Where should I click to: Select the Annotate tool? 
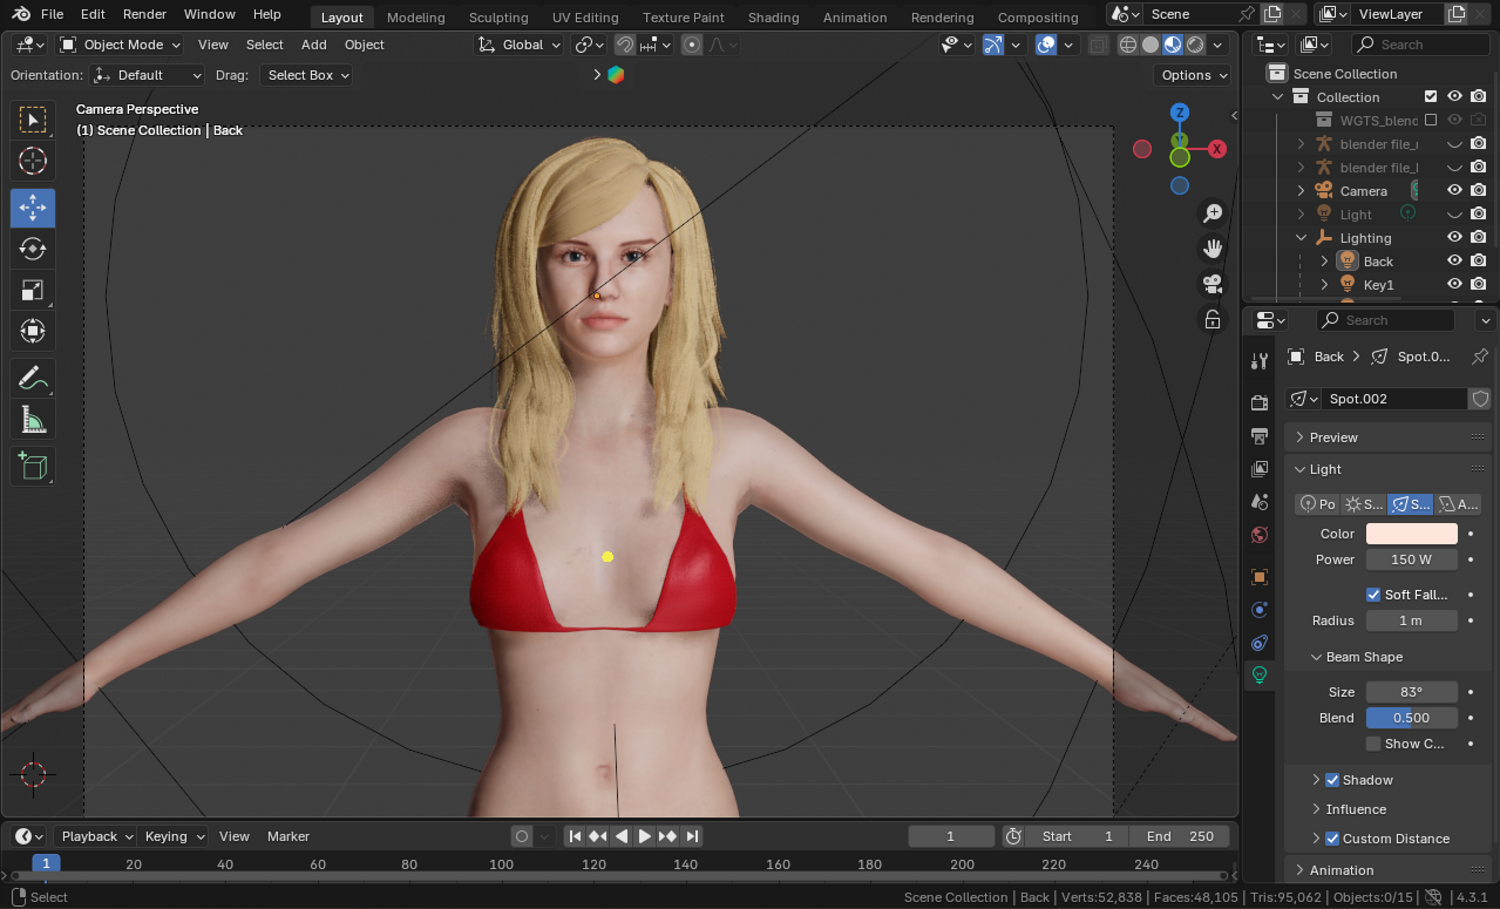pos(33,378)
